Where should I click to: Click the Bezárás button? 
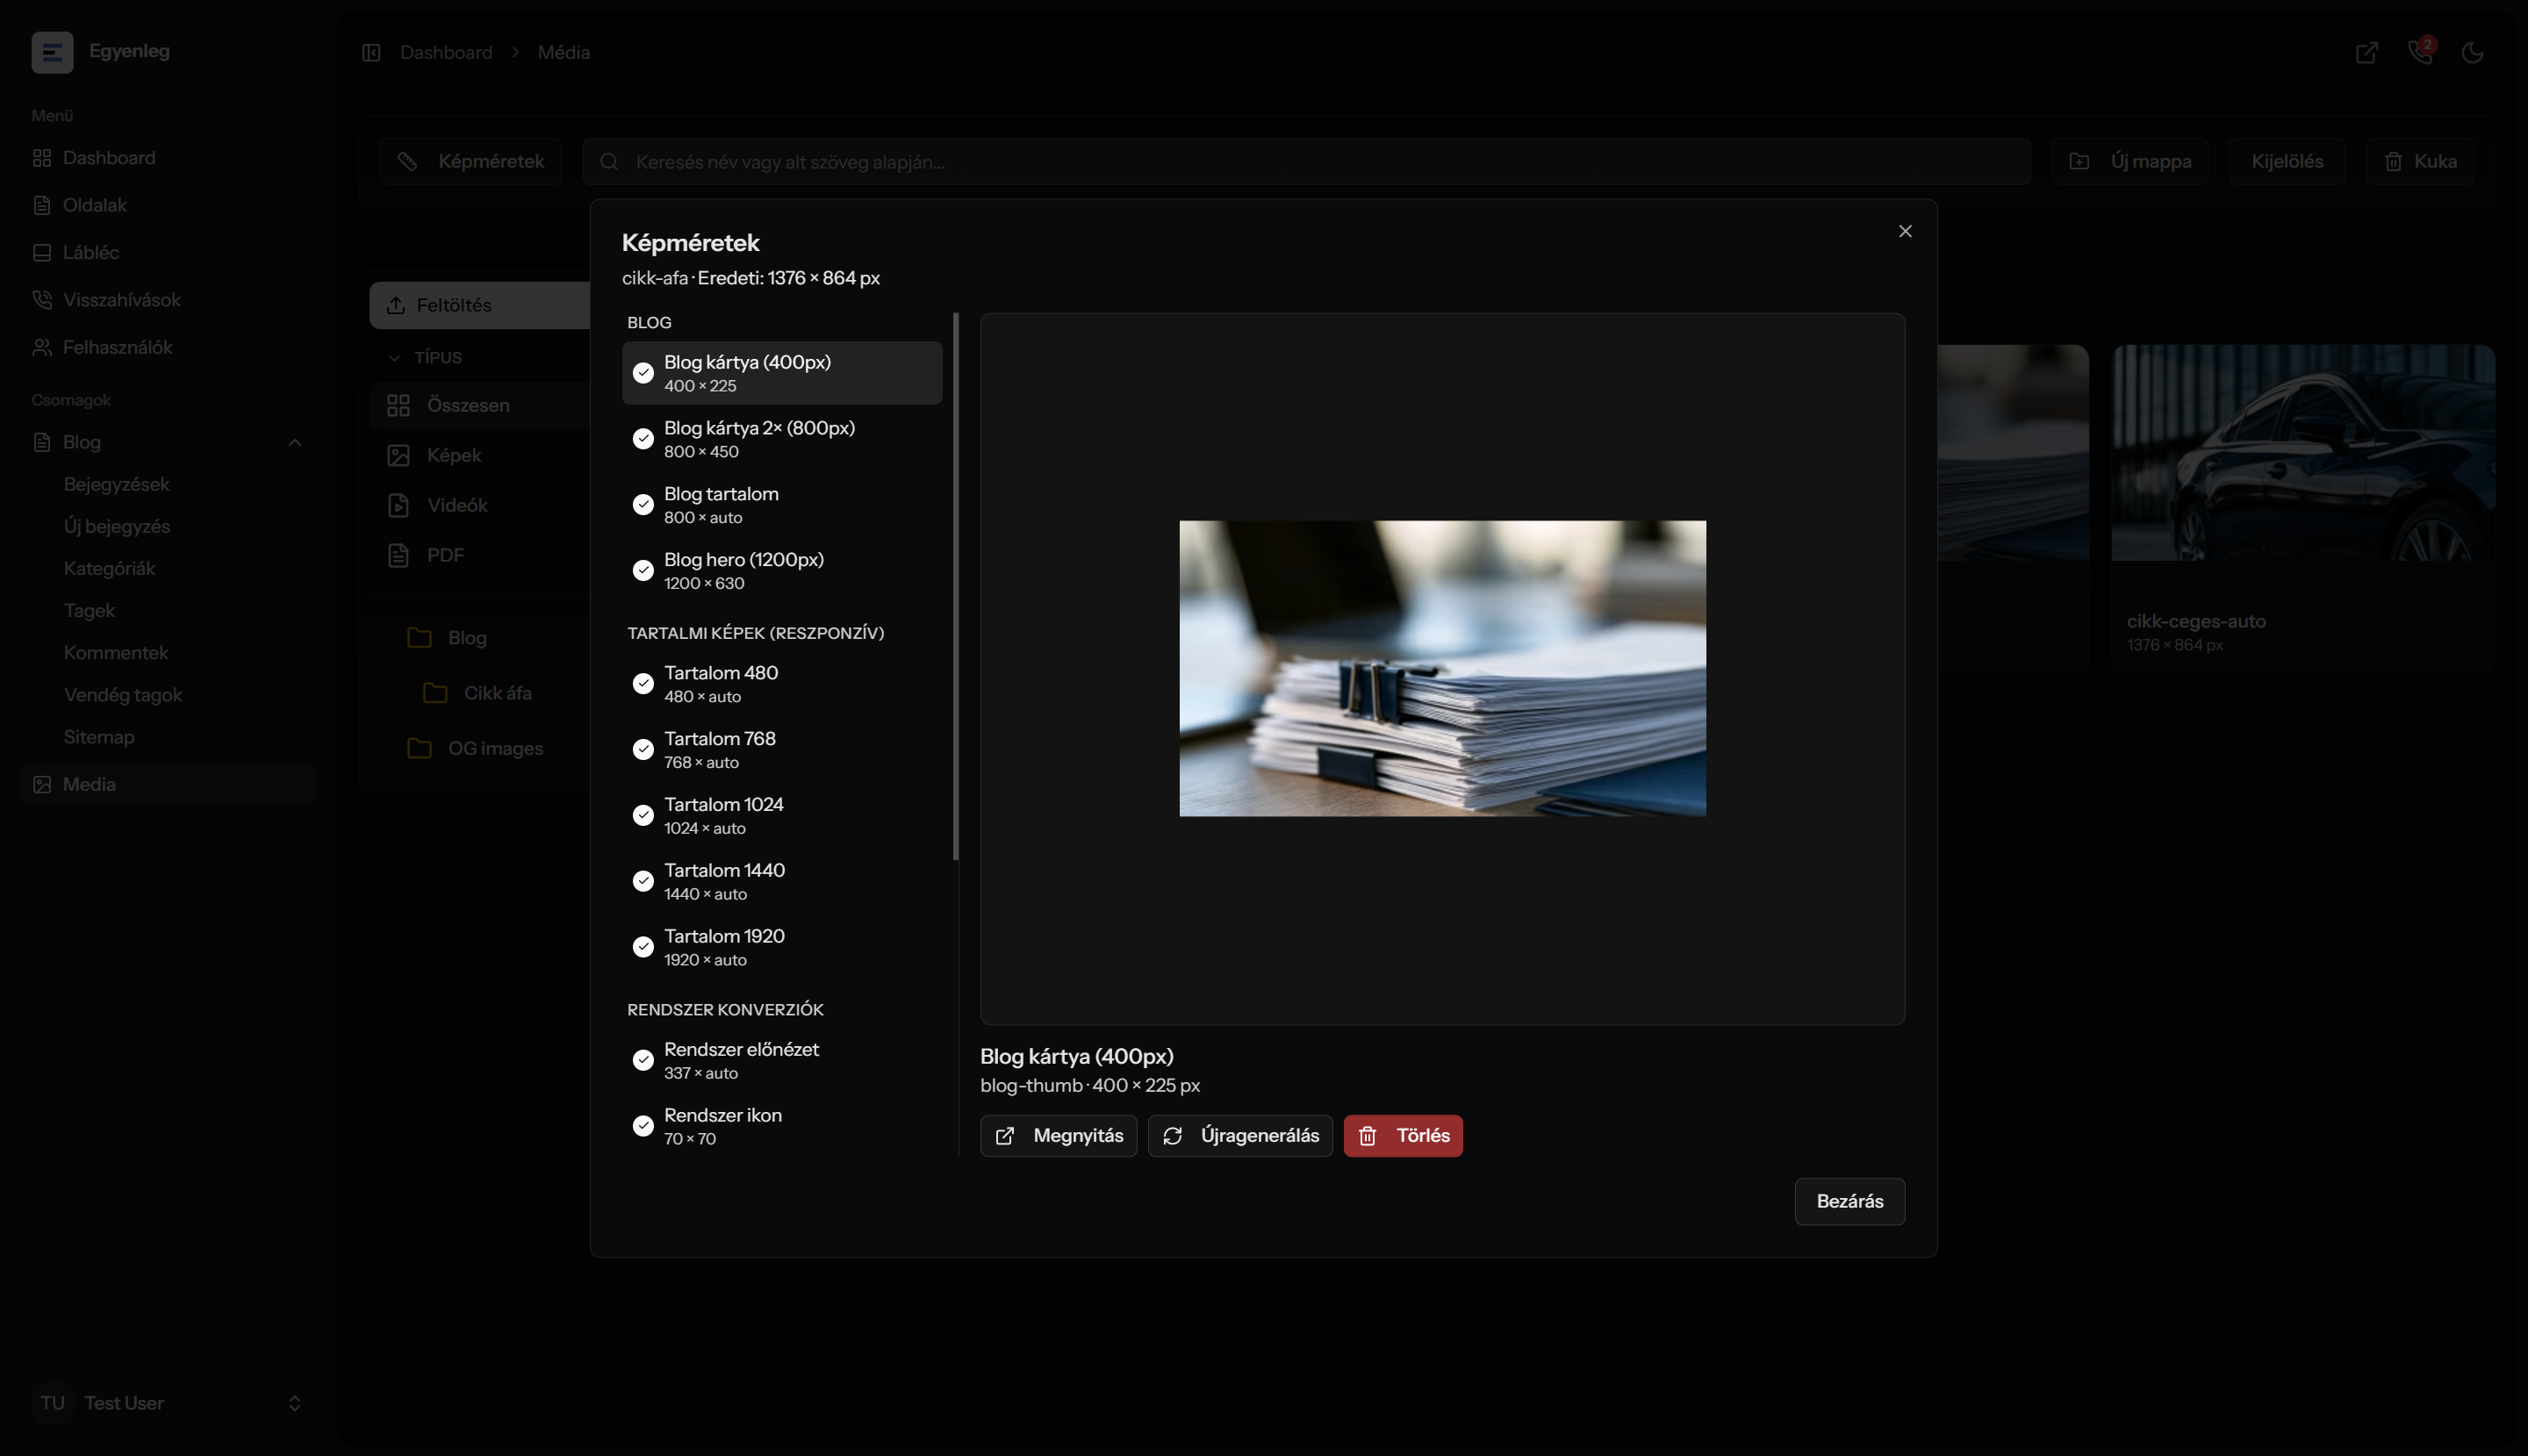click(1850, 1202)
